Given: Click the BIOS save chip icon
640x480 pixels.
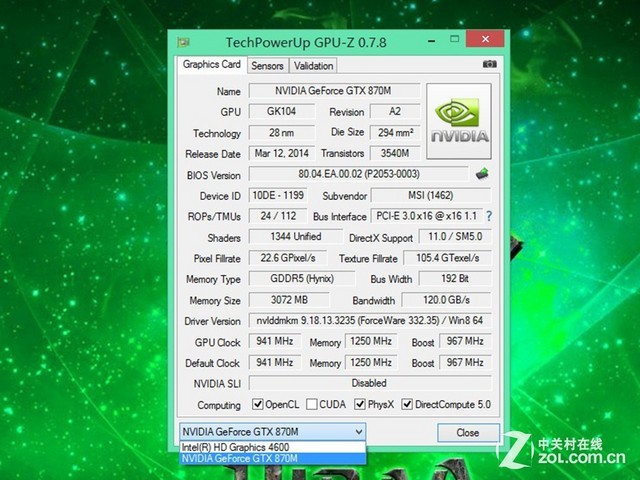Looking at the screenshot, I should [482, 174].
